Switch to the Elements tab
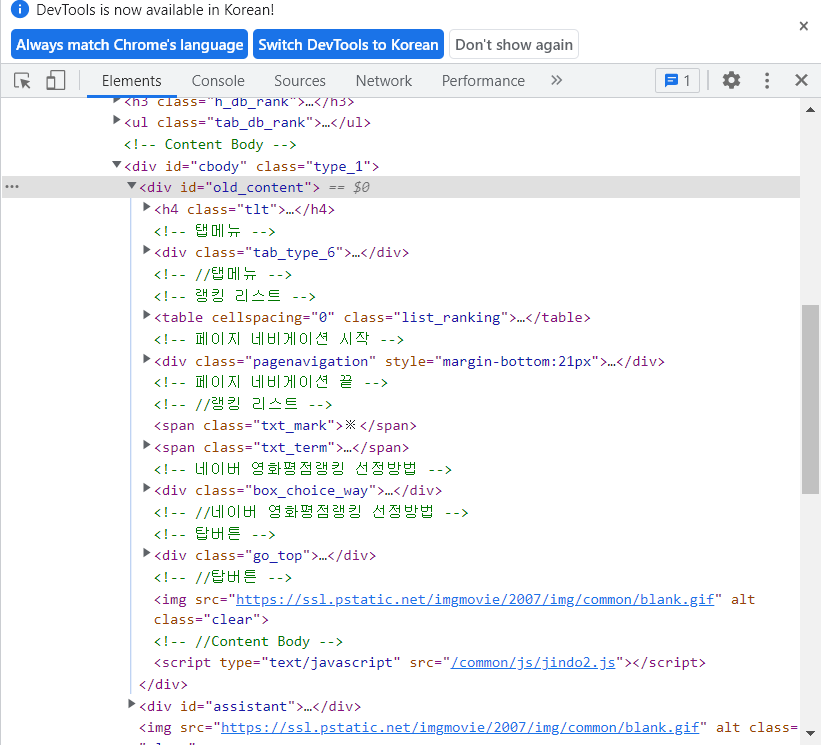 click(x=131, y=81)
